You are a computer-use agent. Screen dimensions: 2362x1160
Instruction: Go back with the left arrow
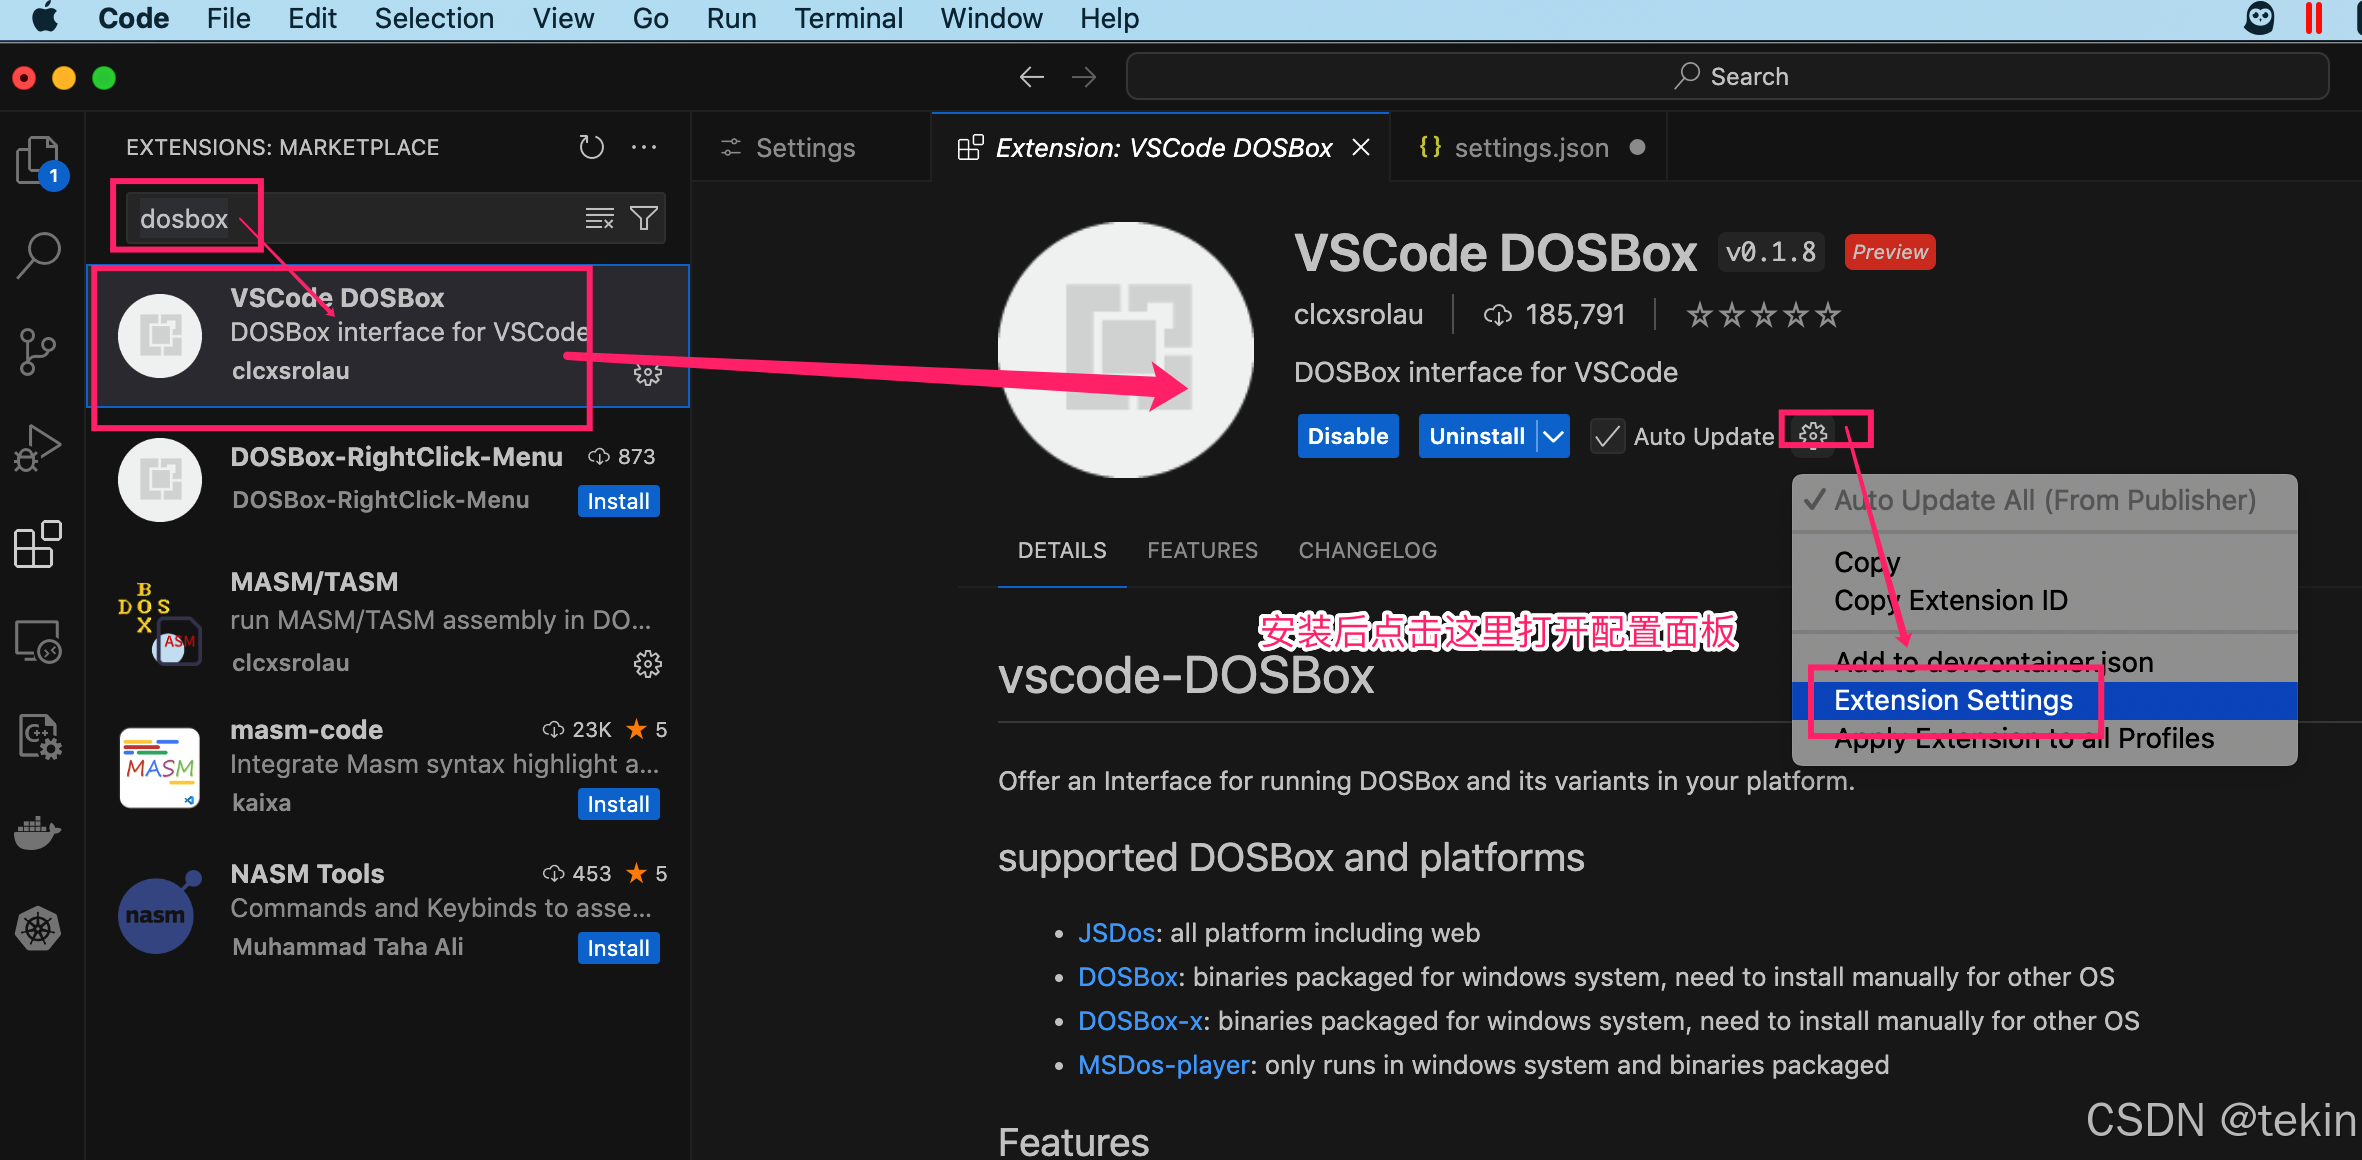pyautogui.click(x=1032, y=77)
